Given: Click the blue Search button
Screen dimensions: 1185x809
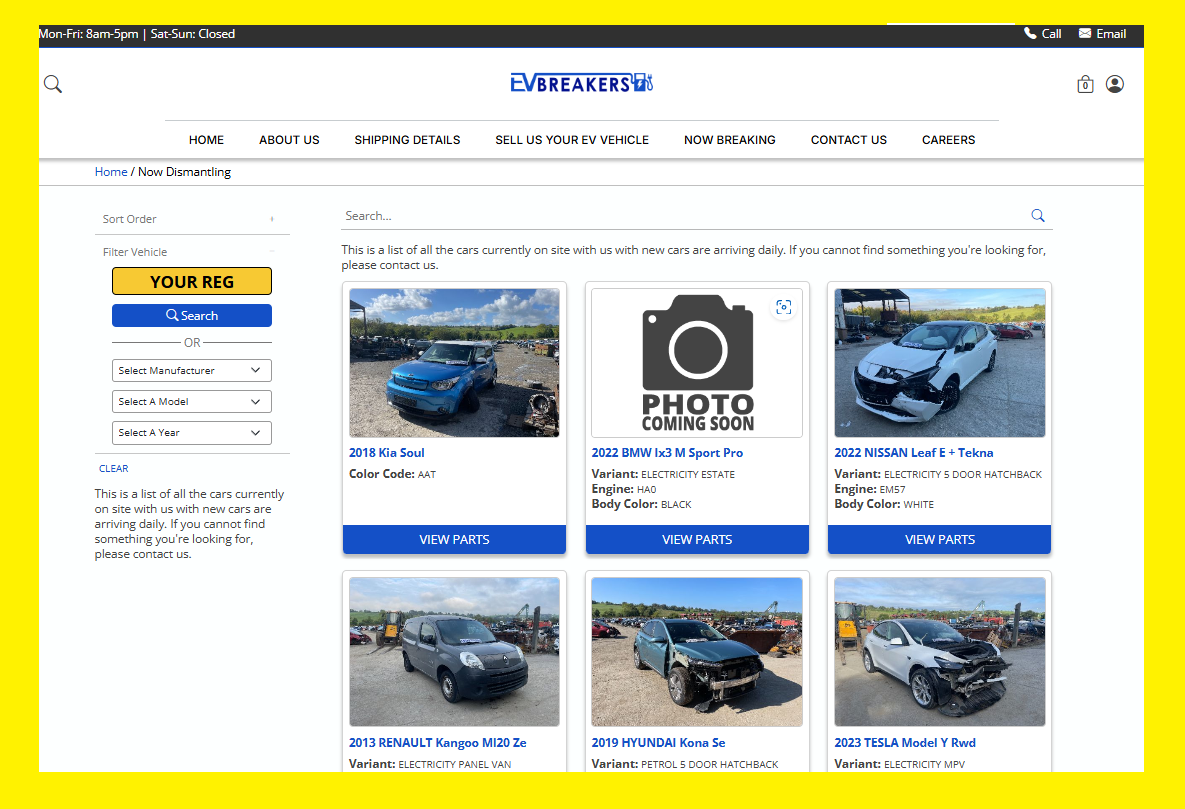Looking at the screenshot, I should tap(192, 315).
